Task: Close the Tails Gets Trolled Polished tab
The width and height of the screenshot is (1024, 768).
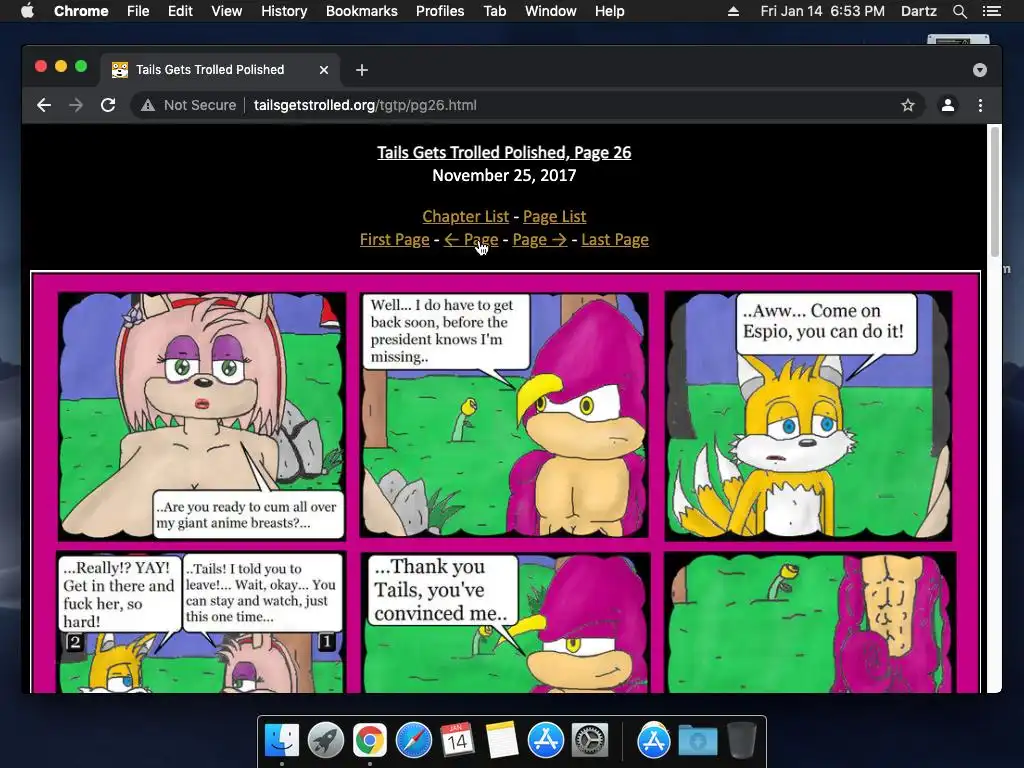Action: pos(324,70)
